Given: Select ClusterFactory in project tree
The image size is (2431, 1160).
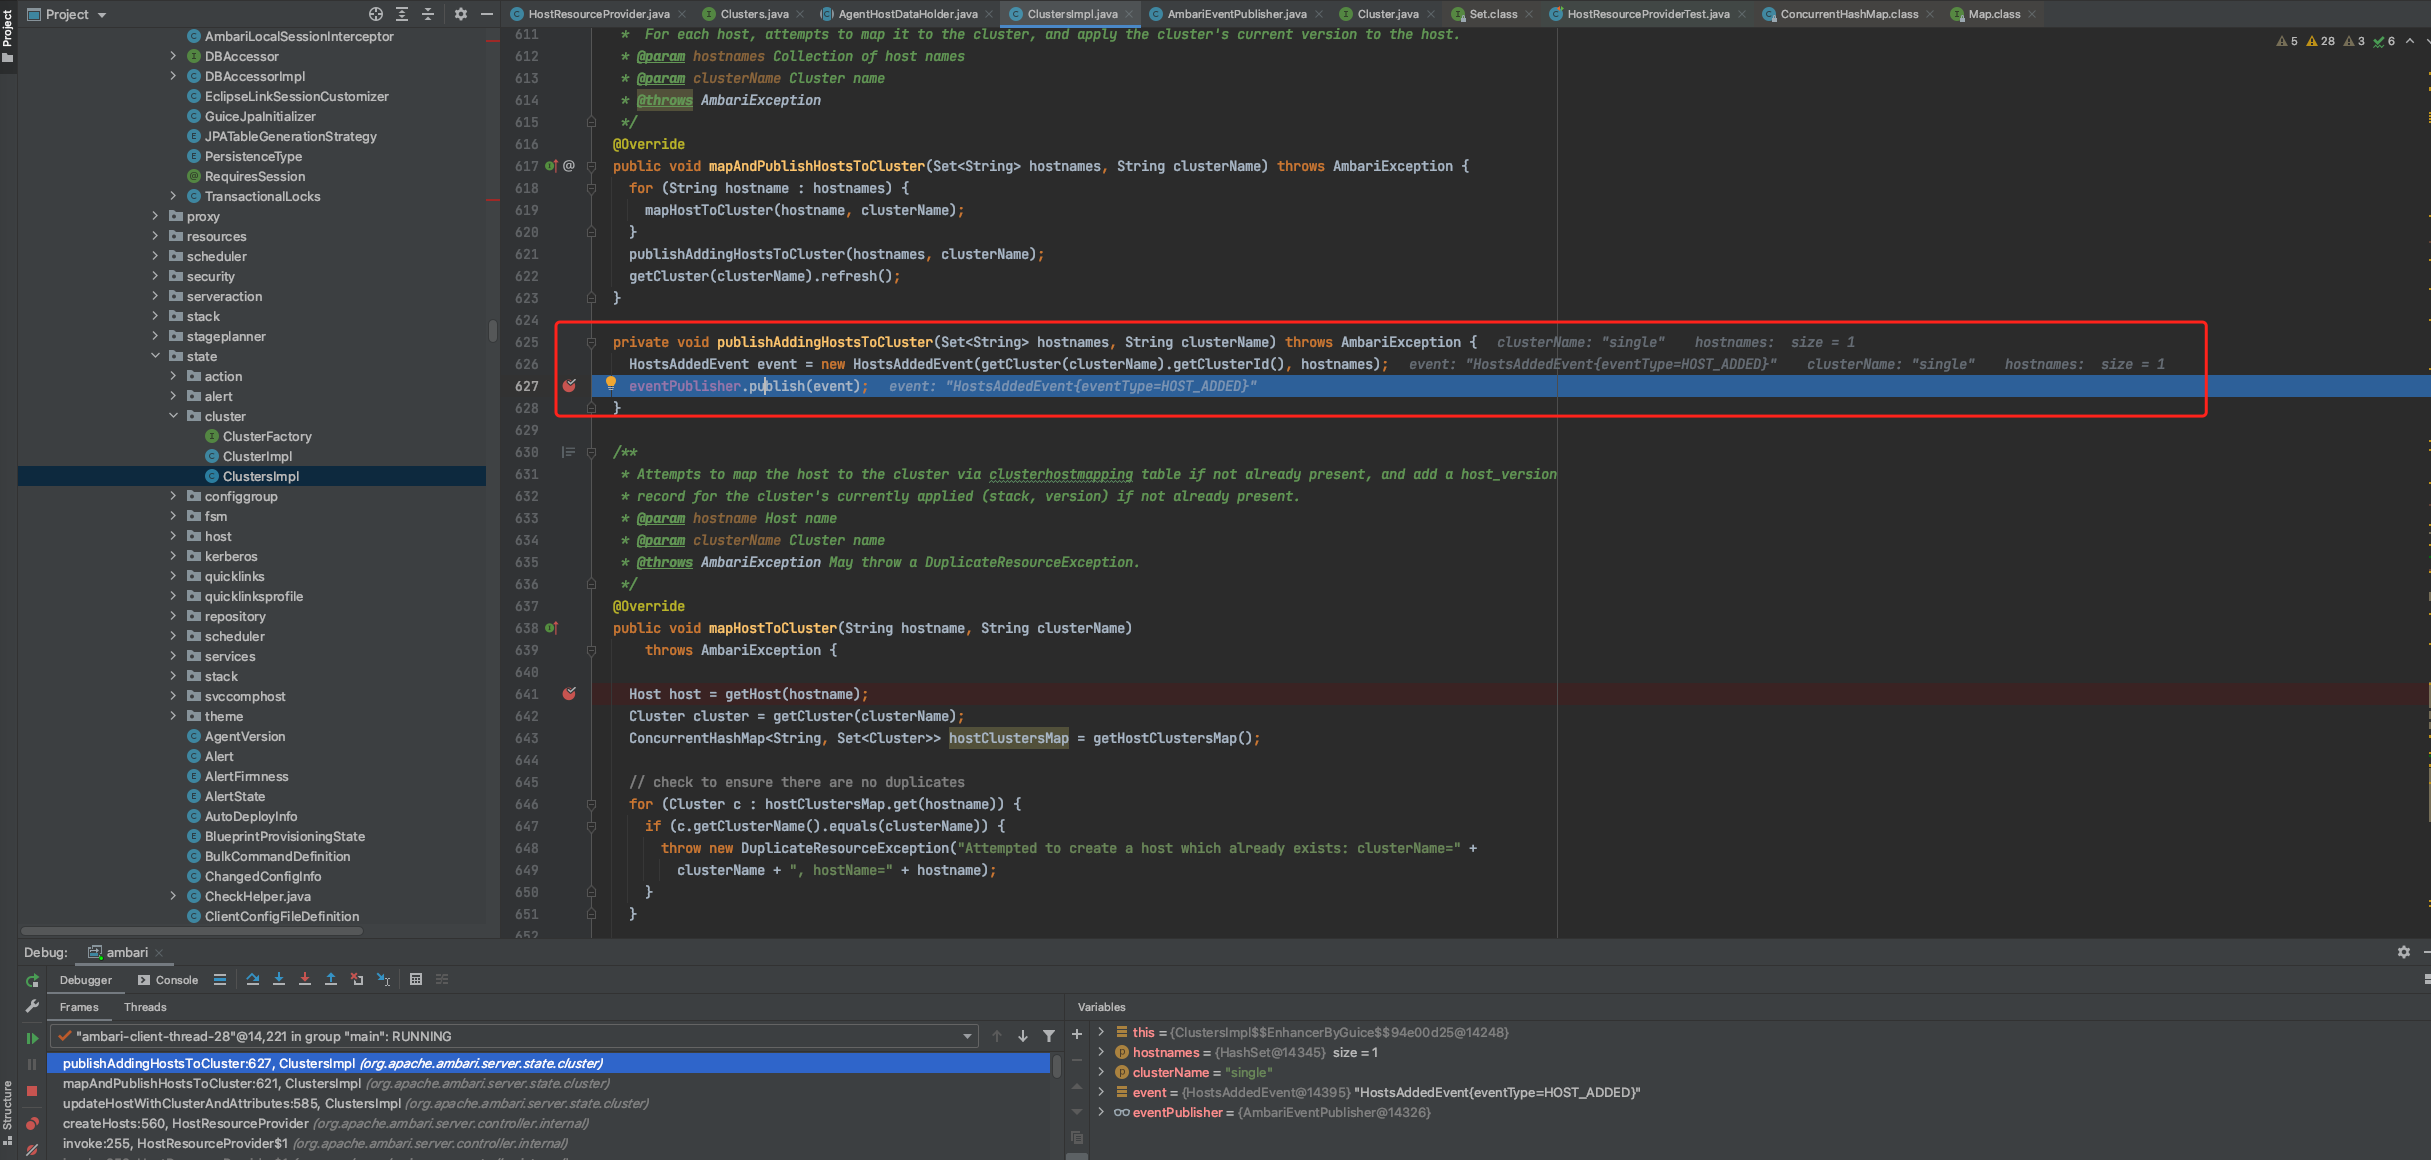Looking at the screenshot, I should coord(267,436).
